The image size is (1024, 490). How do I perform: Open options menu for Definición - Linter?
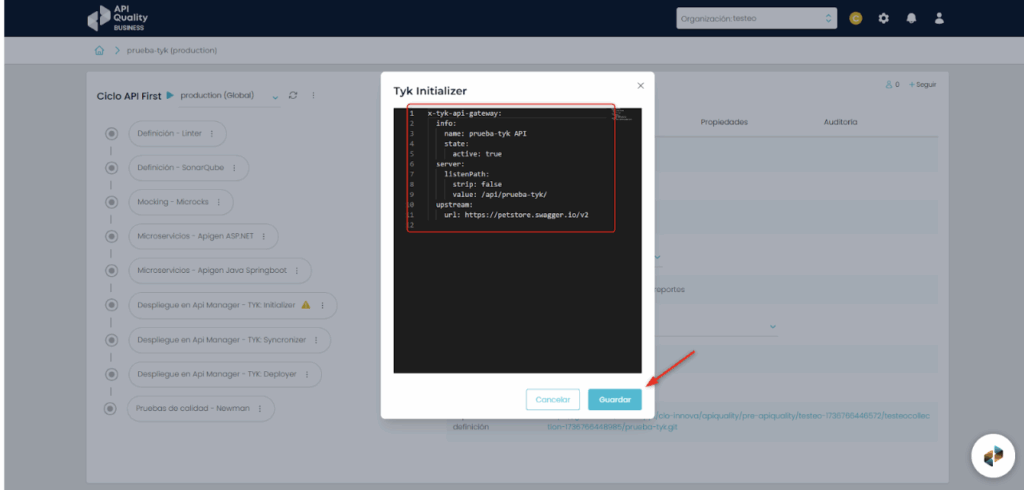pyautogui.click(x=211, y=133)
